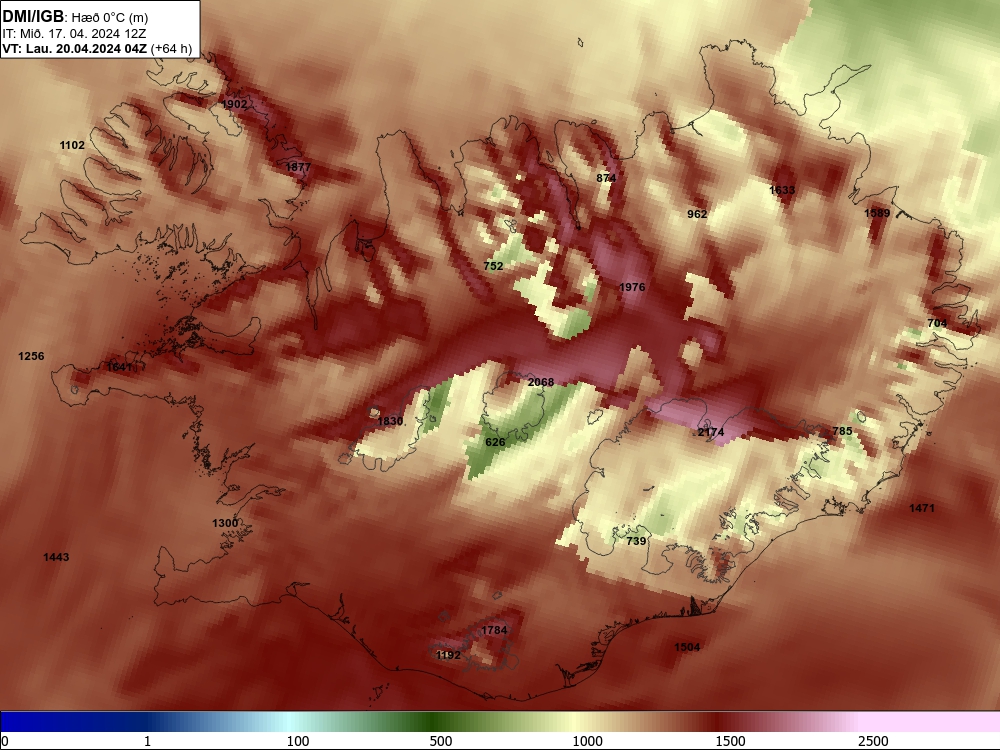Click the map value label 2068
This screenshot has width=1000, height=750.
pyautogui.click(x=541, y=382)
